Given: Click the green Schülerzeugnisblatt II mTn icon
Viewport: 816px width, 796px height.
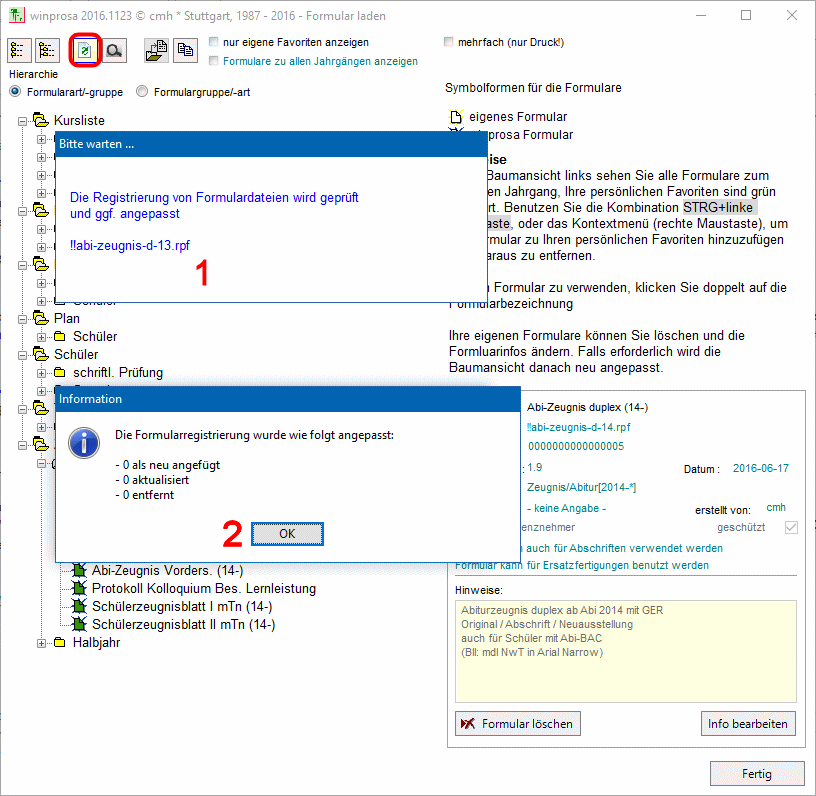Looking at the screenshot, I should click(x=80, y=624).
